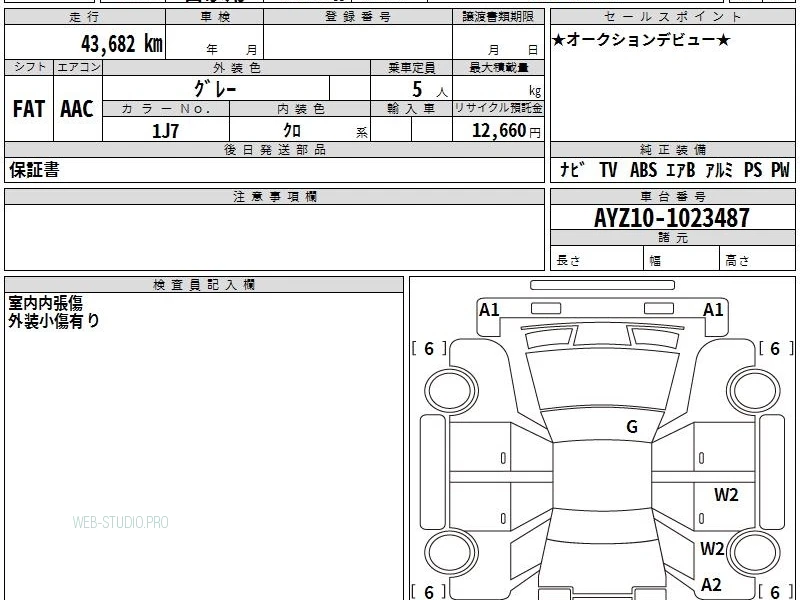
Task: Click the color code 1J7
Action: point(165,131)
